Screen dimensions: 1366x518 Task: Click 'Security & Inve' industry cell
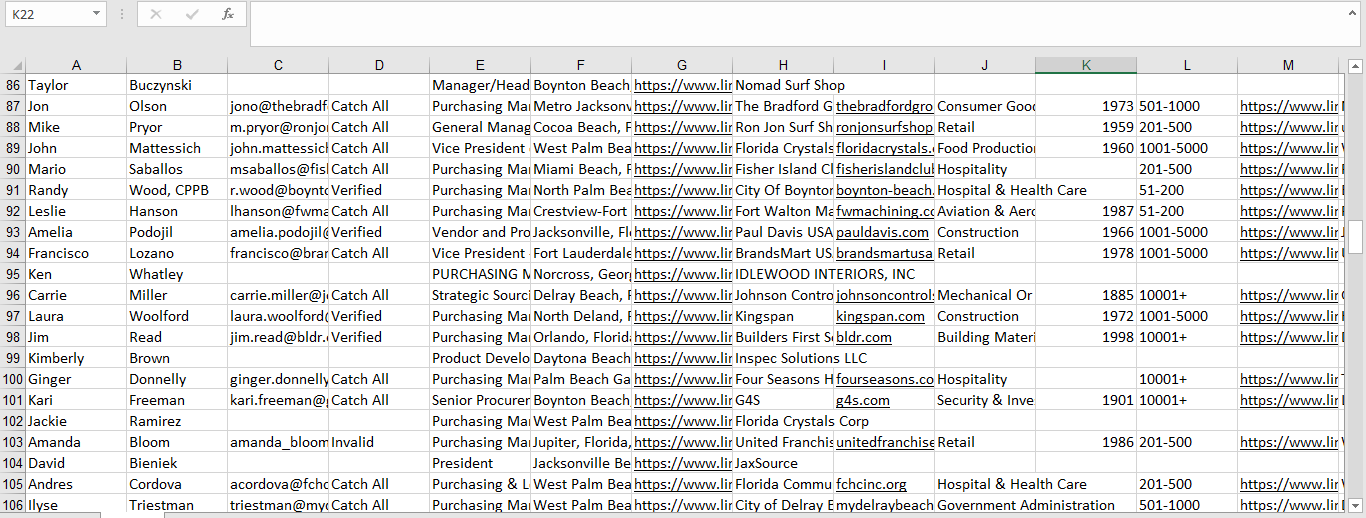[985, 400]
